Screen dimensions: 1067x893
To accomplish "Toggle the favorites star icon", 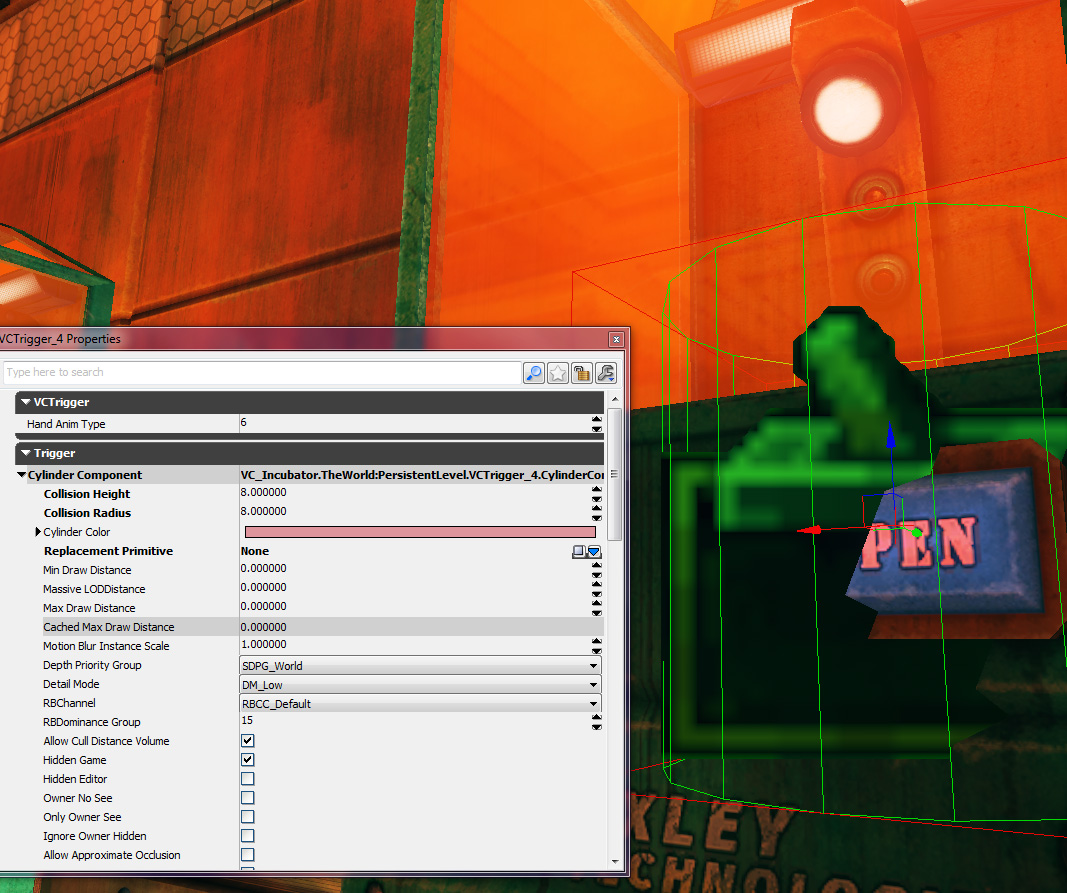I will (557, 373).
